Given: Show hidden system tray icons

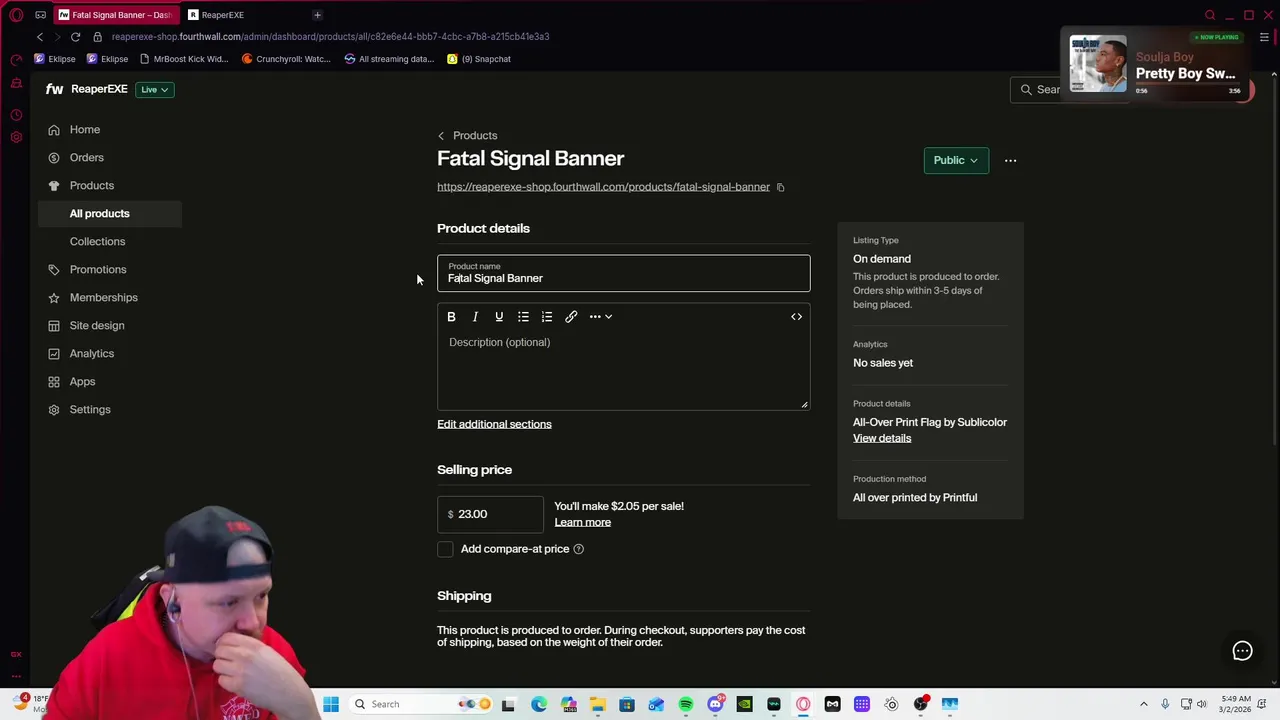Looking at the screenshot, I should [x=1146, y=704].
